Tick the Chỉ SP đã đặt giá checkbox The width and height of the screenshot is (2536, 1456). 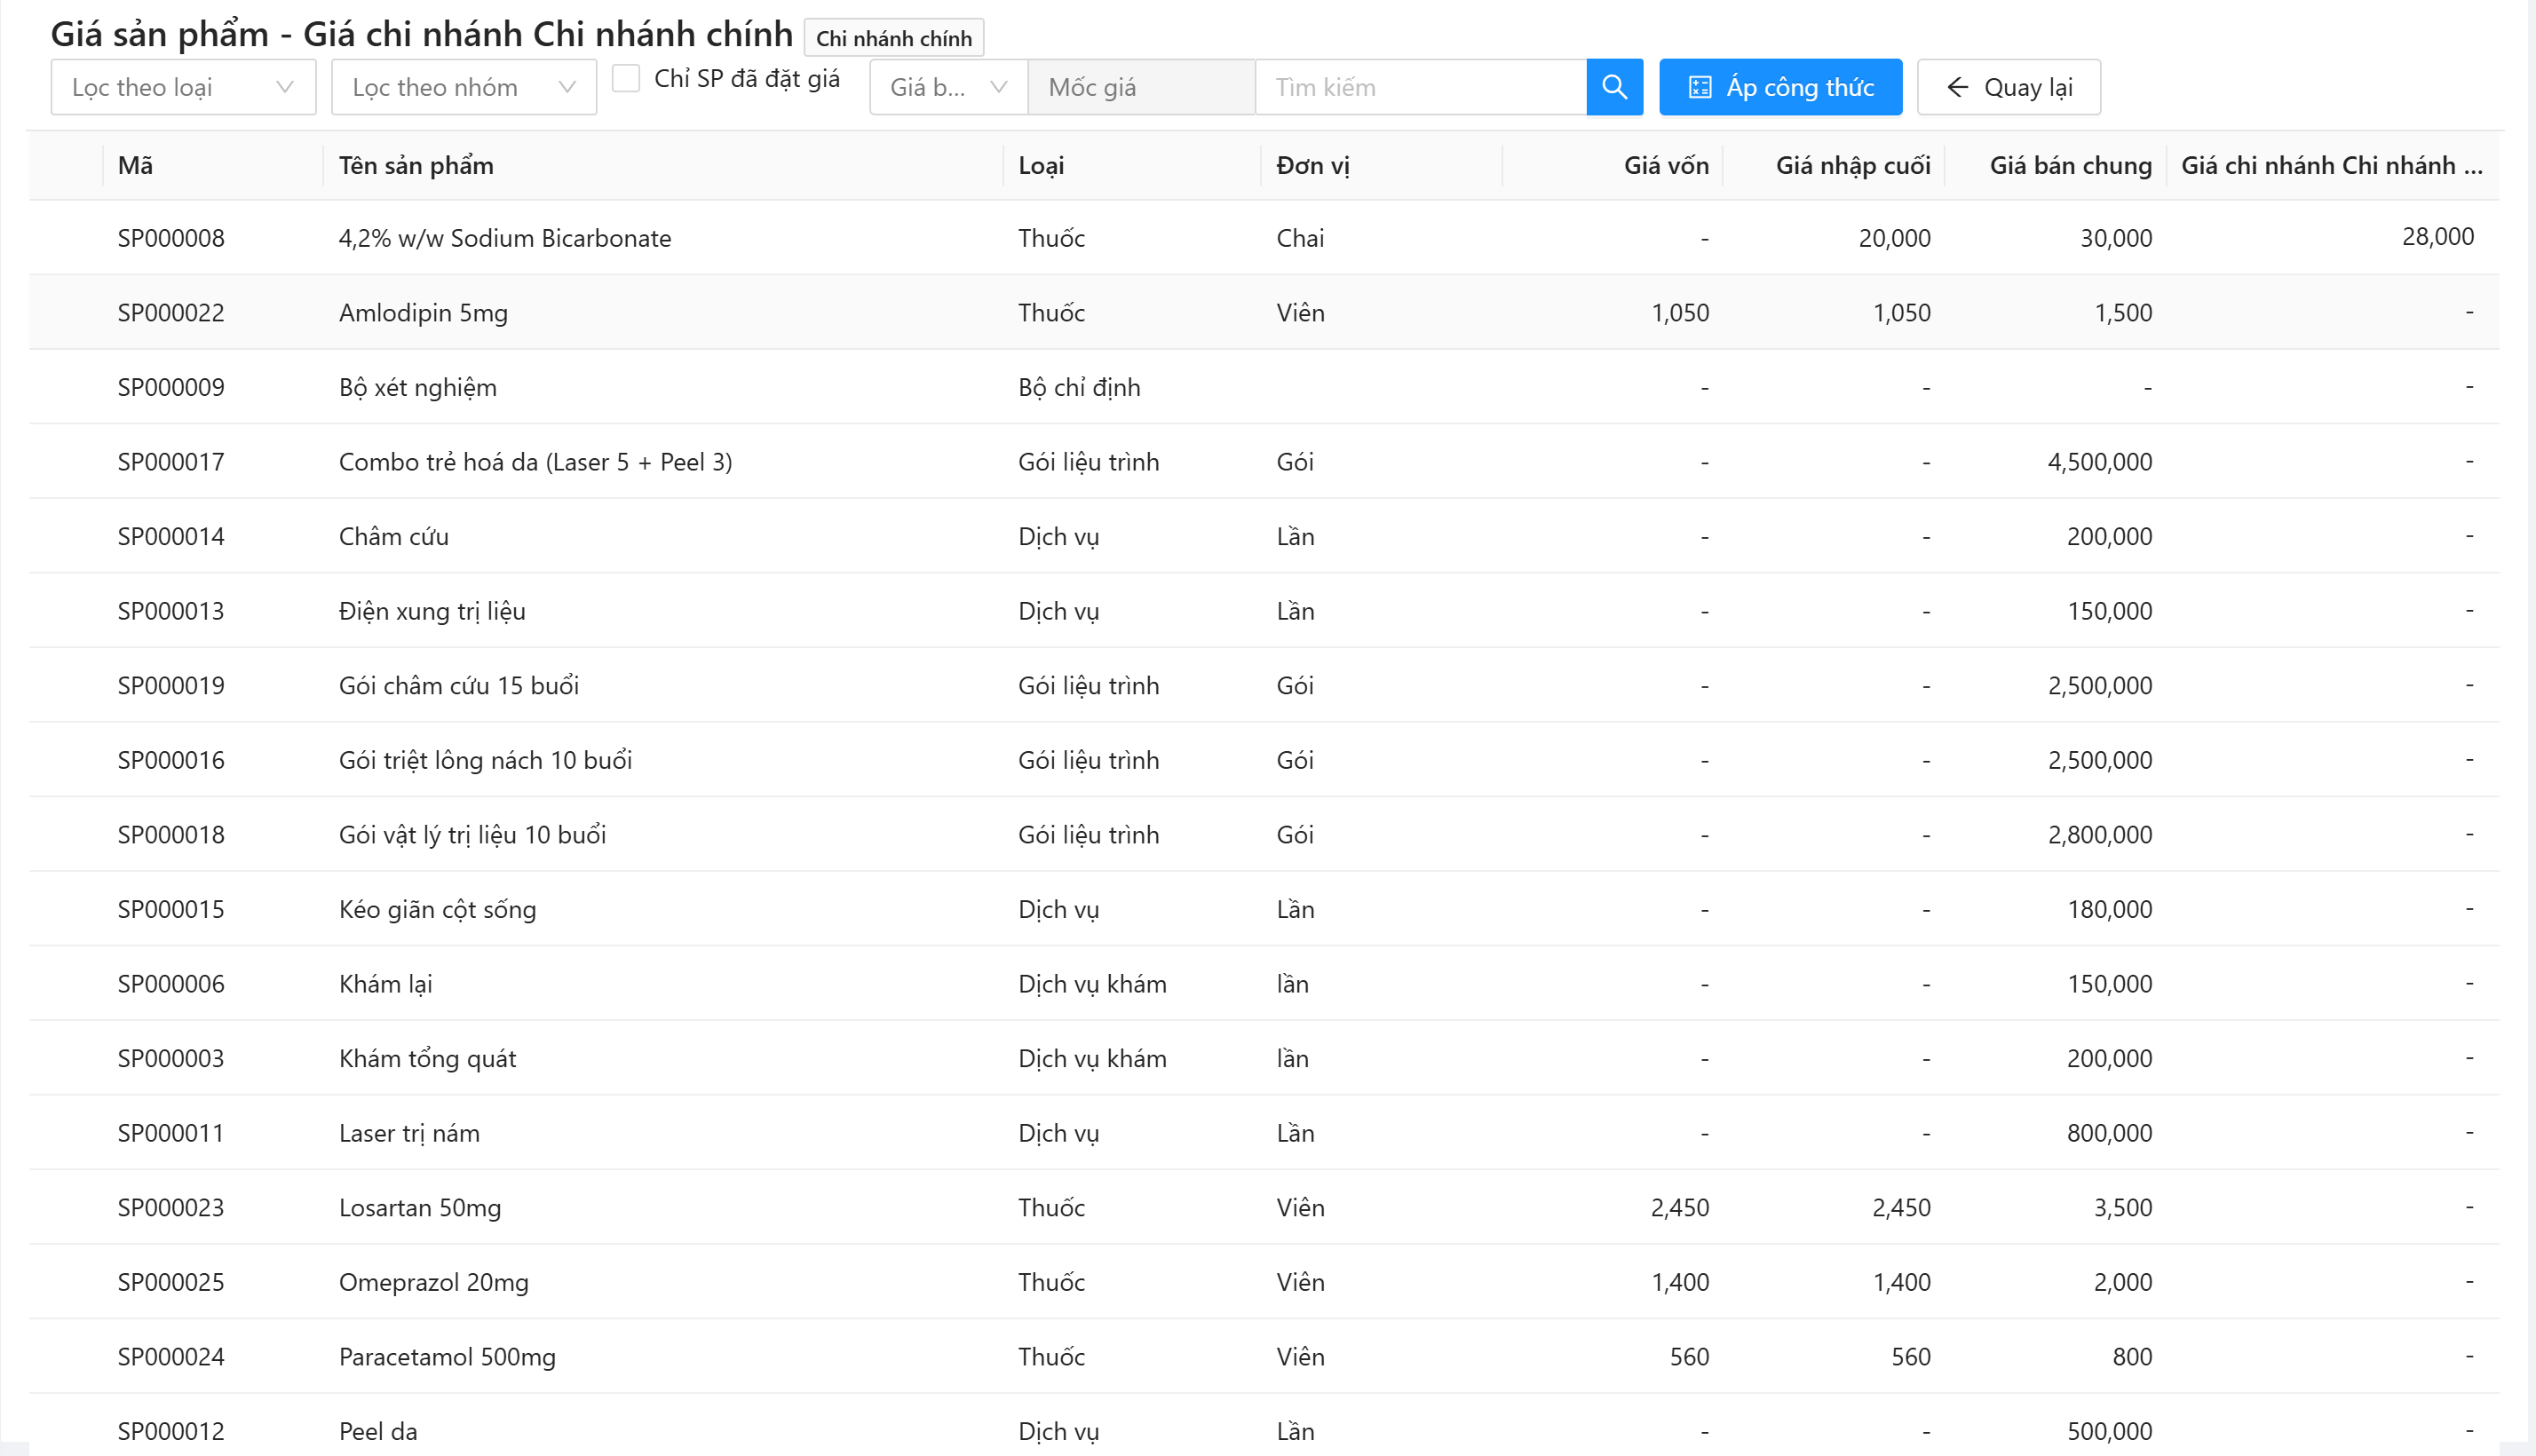[x=626, y=78]
